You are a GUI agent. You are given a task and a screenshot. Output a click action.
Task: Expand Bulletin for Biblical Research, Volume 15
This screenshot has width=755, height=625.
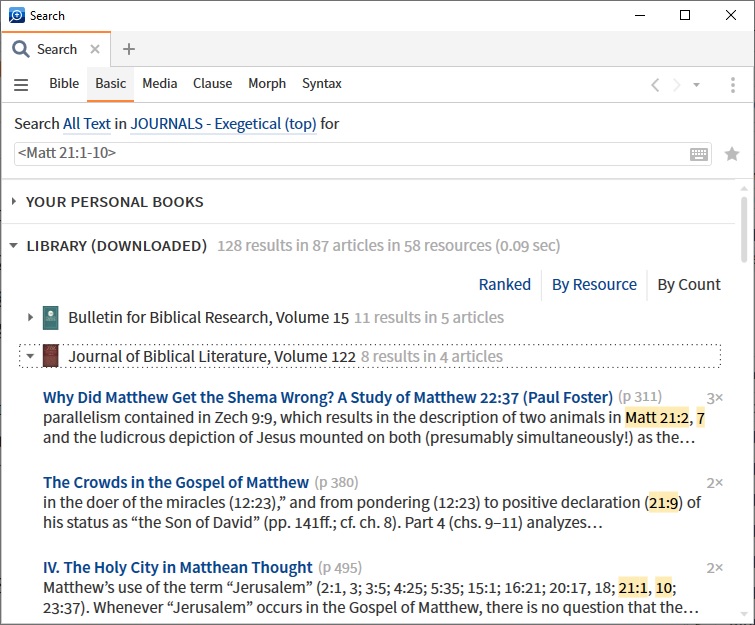[x=31, y=318]
